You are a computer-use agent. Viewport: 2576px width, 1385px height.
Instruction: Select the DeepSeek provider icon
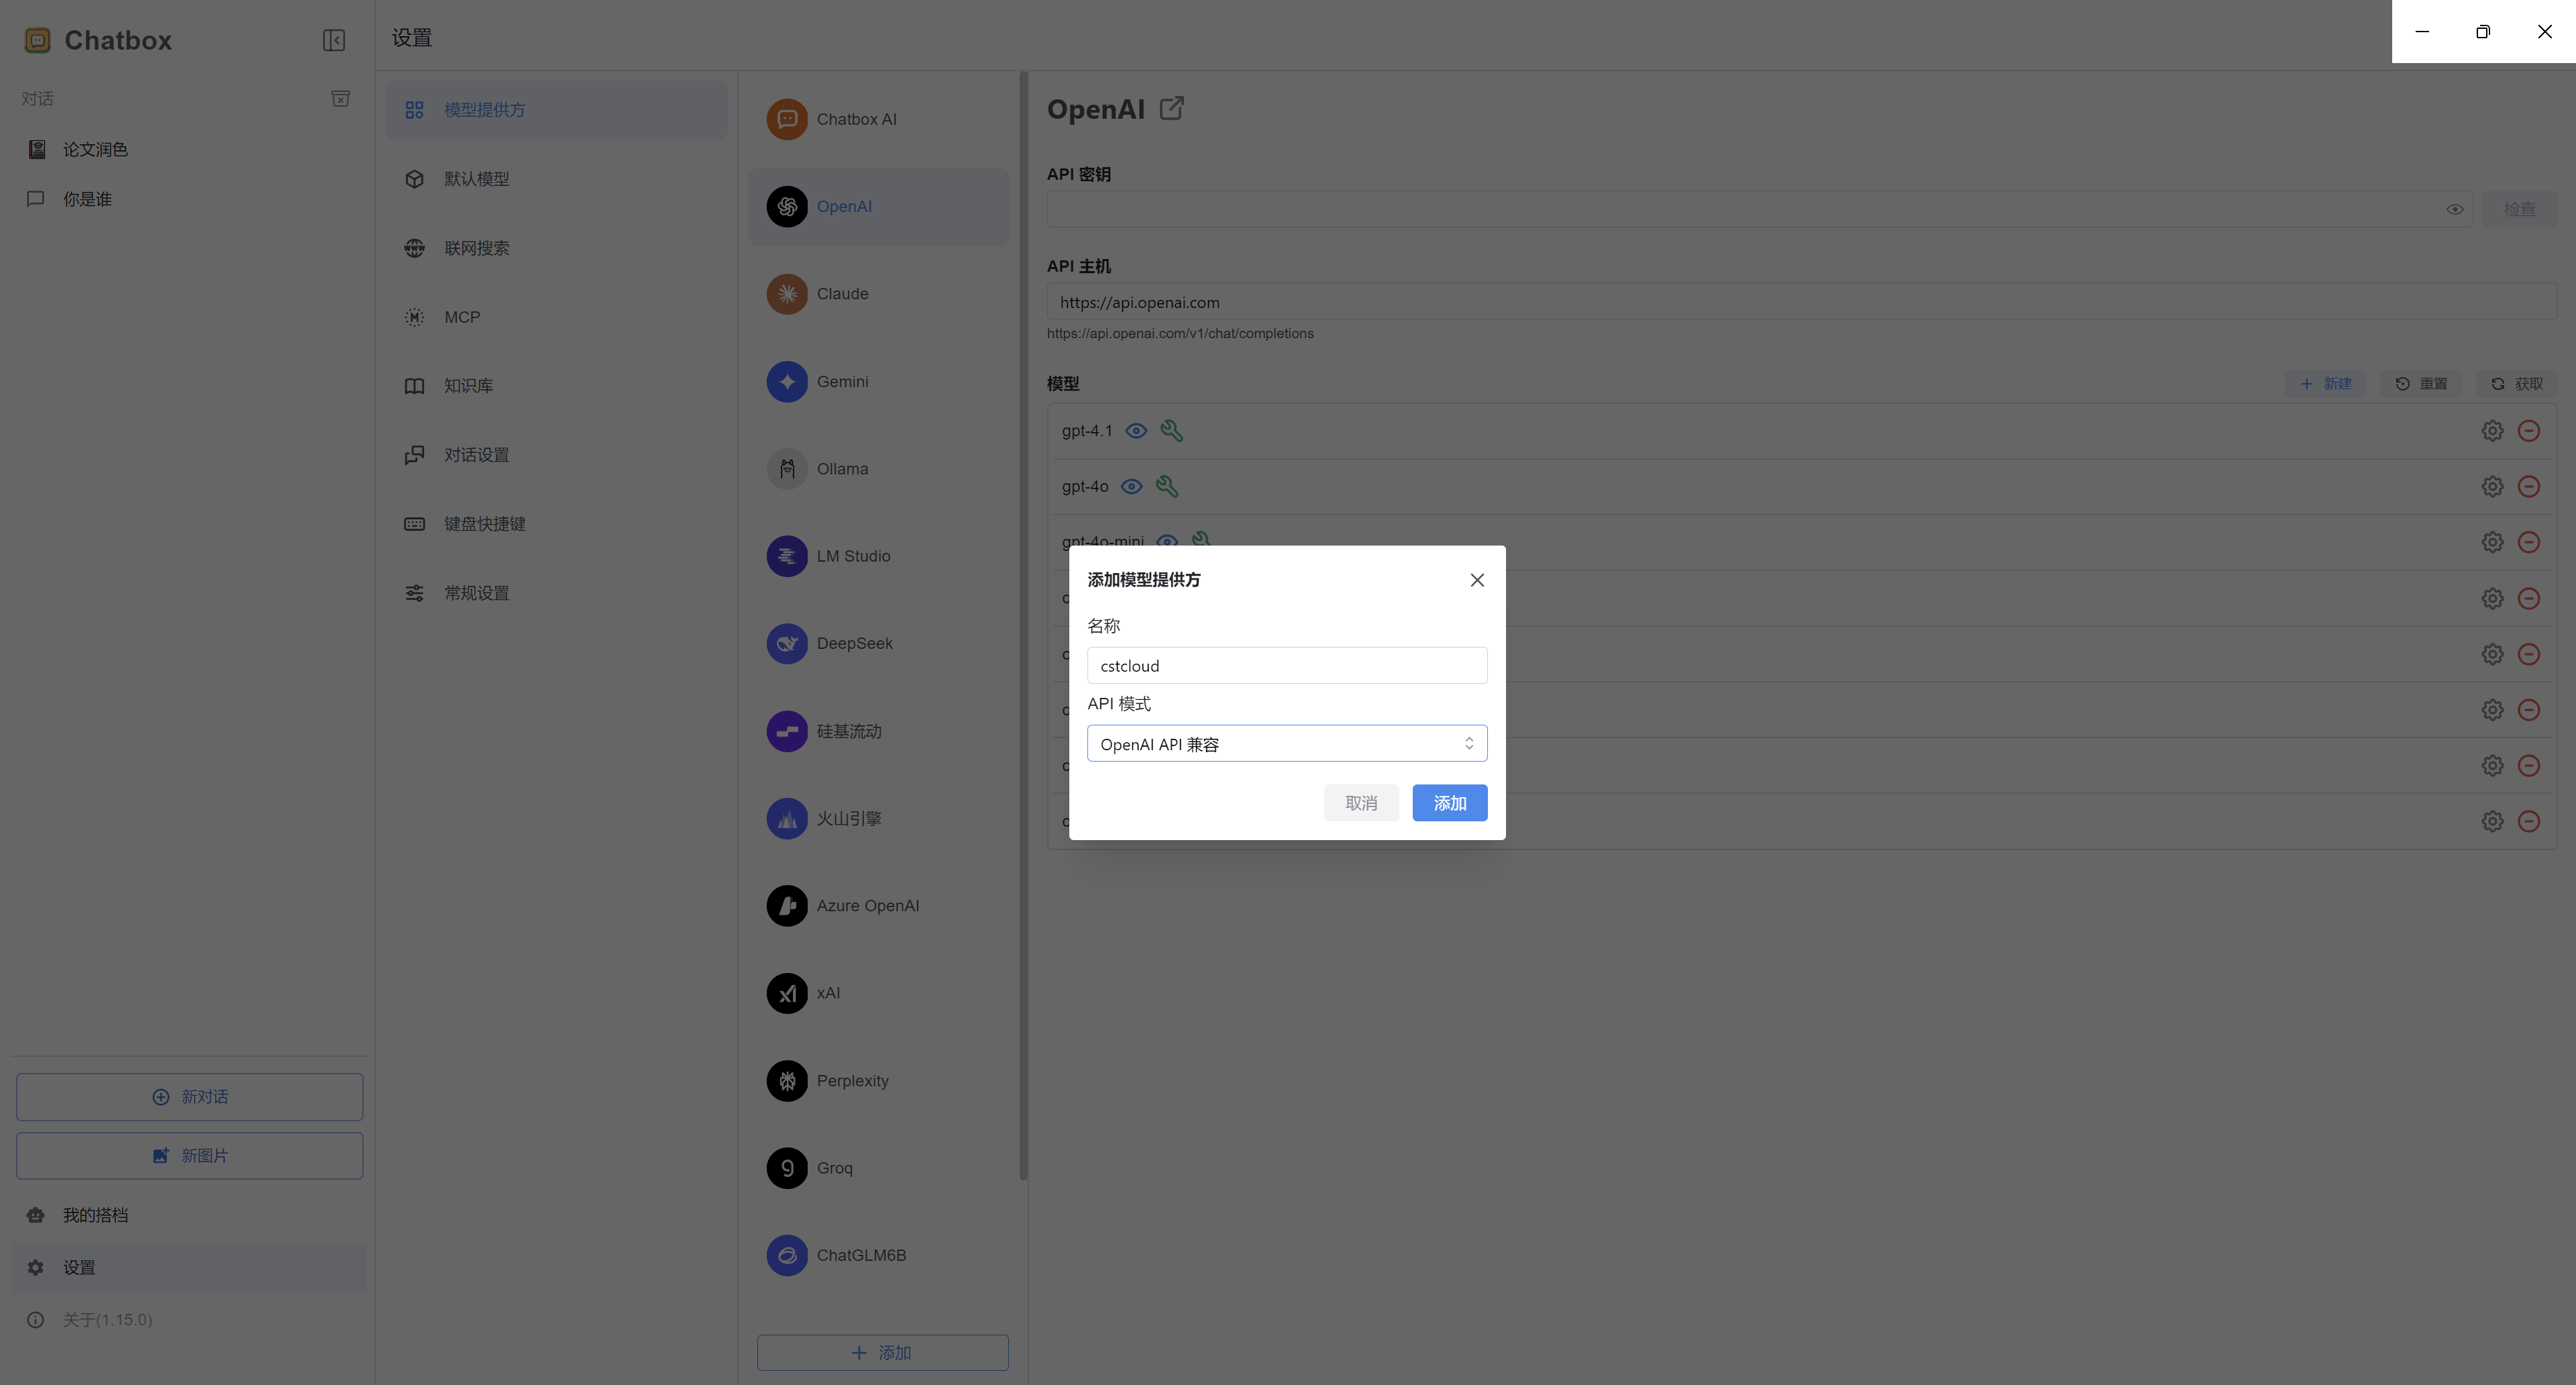tap(787, 643)
